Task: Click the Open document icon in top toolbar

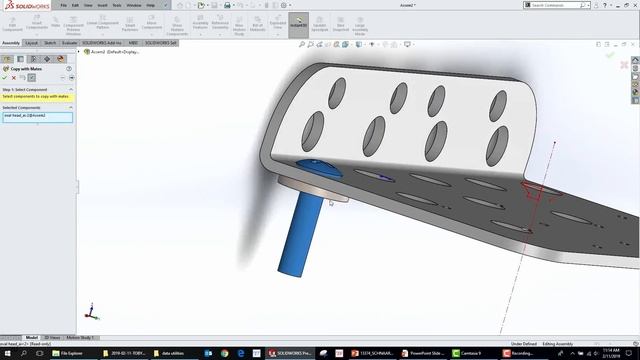Action: (201, 5)
